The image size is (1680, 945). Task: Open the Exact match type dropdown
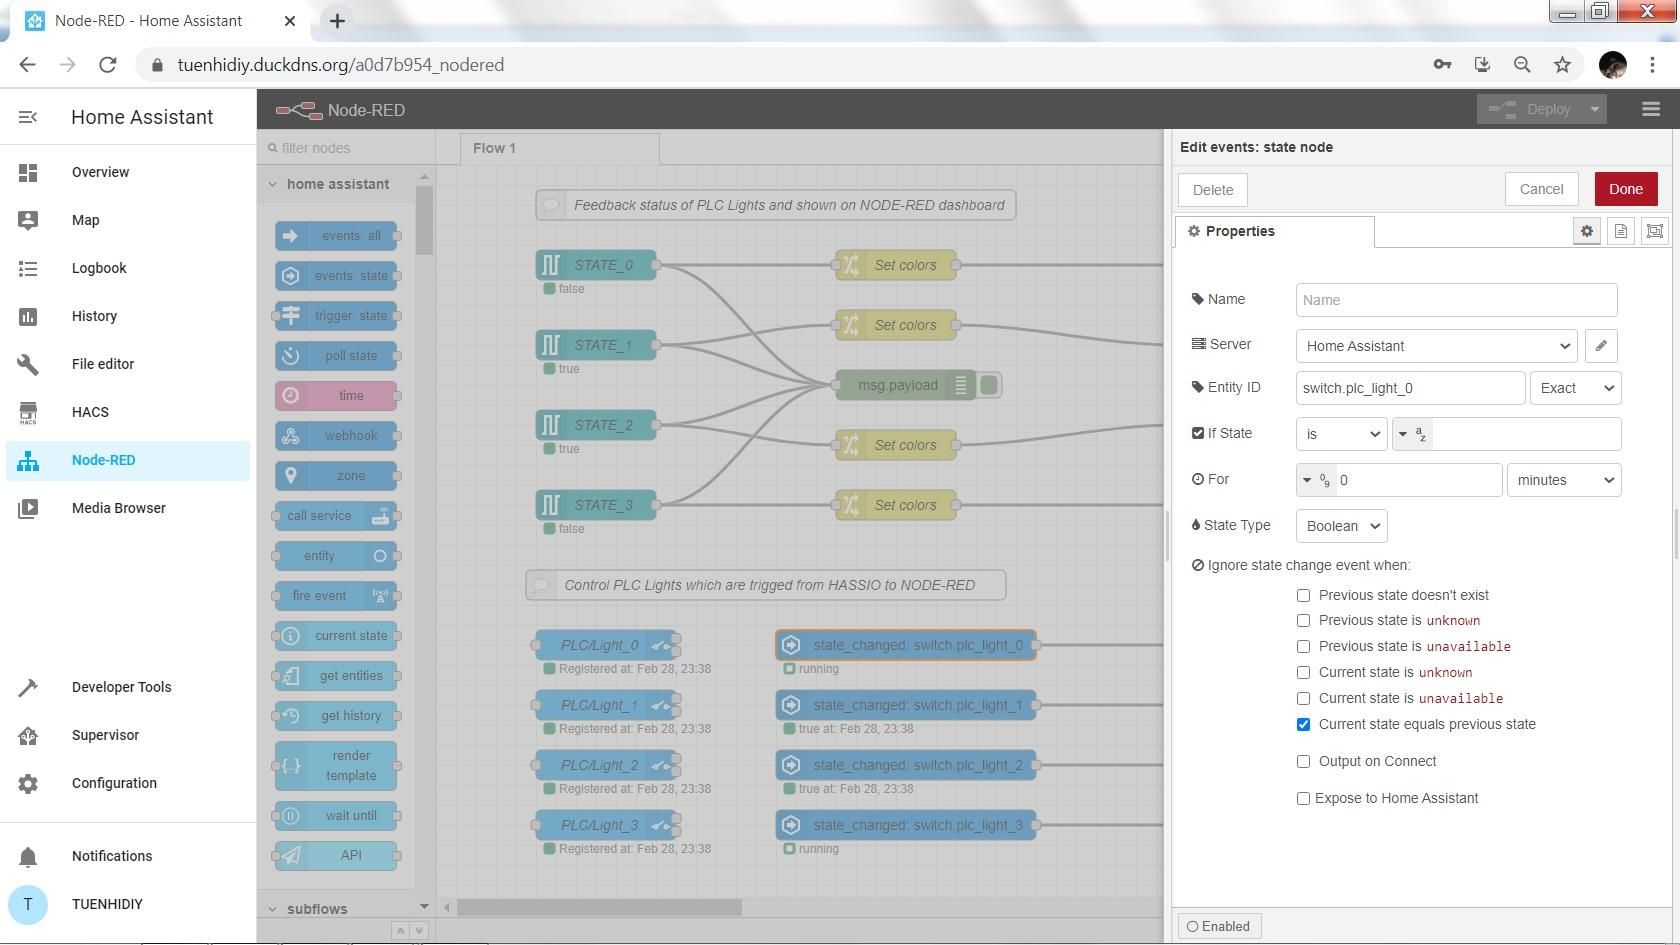[1575, 388]
